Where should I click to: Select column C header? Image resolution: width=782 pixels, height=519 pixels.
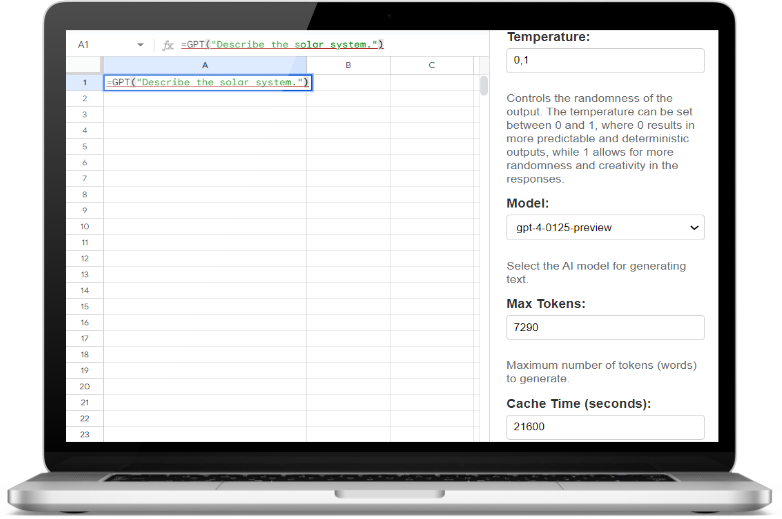[x=431, y=65]
